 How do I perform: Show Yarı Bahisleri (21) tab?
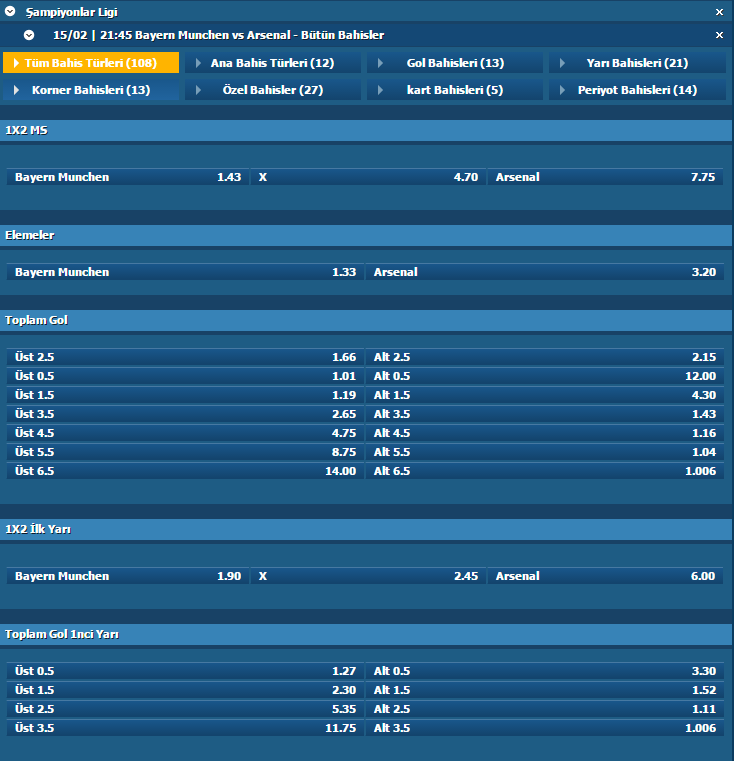[637, 63]
